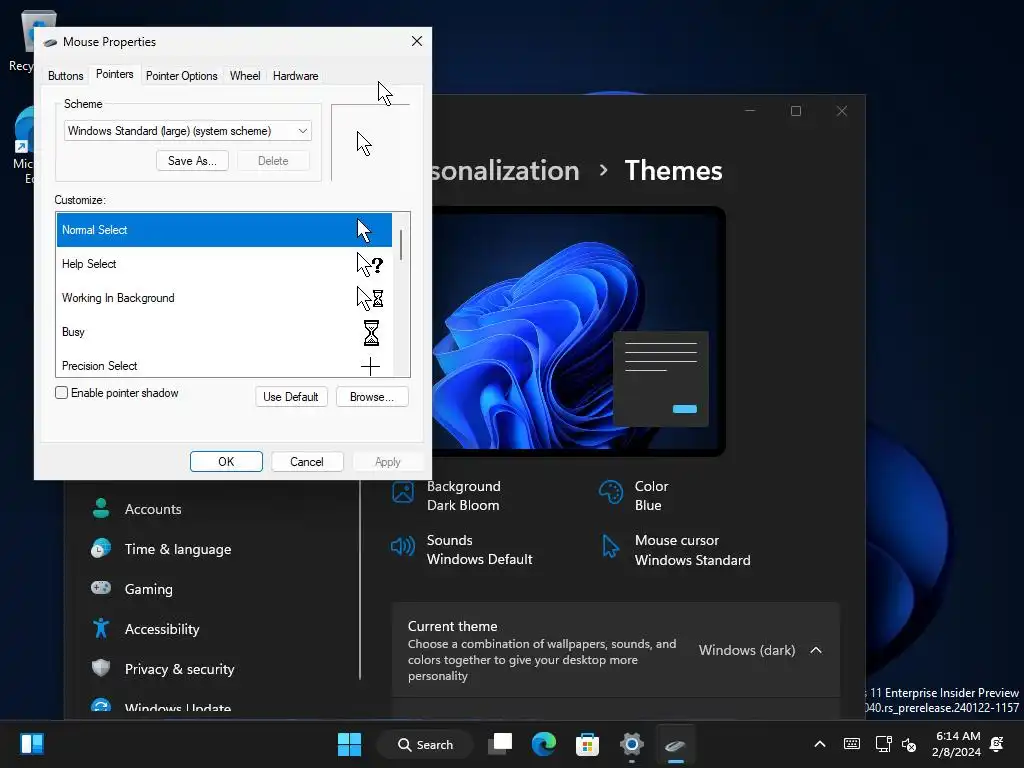Launch Microsoft Edge from taskbar
The height and width of the screenshot is (768, 1024).
click(543, 744)
